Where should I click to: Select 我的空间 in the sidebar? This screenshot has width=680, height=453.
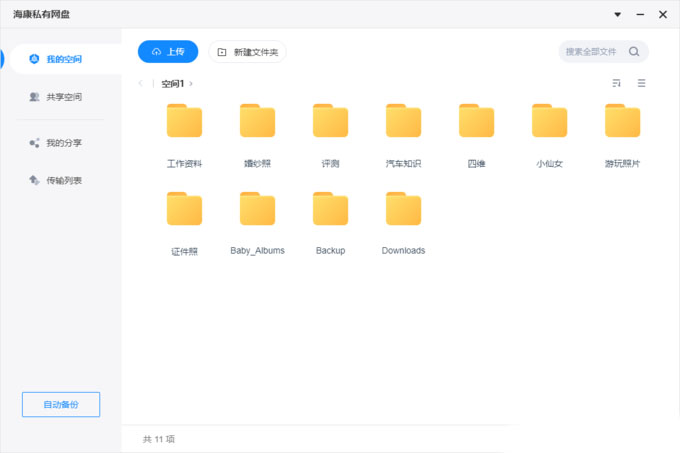63,59
